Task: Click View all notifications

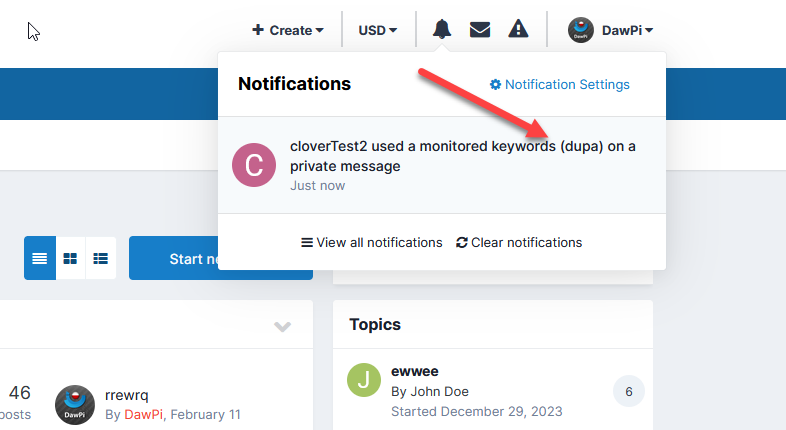Action: tap(371, 242)
